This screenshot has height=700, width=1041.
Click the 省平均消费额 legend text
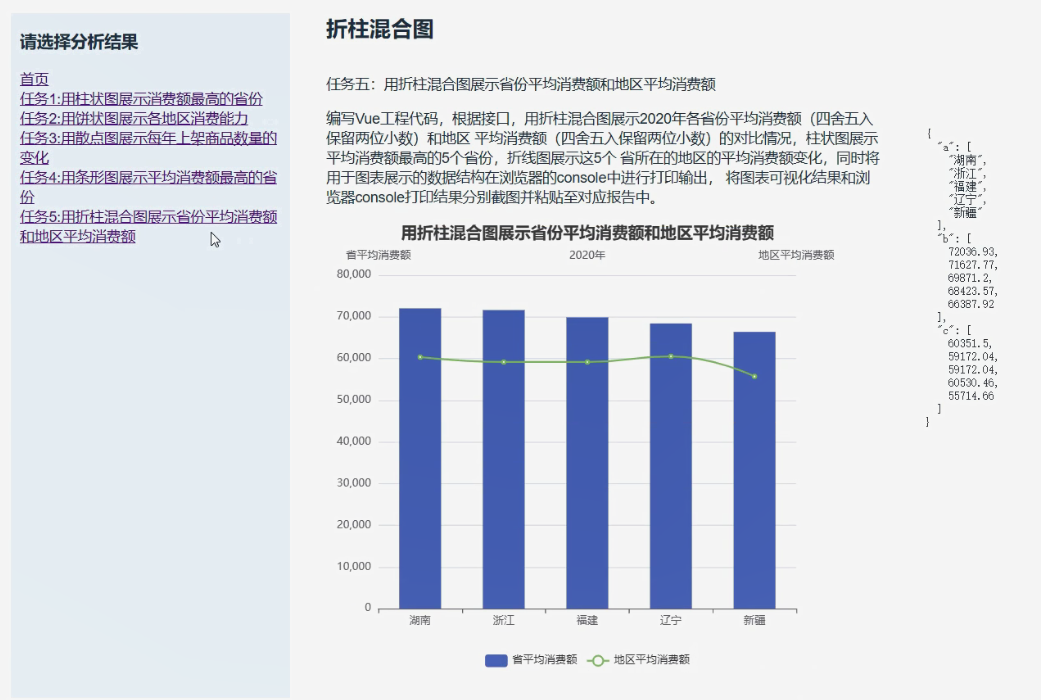tap(544, 660)
